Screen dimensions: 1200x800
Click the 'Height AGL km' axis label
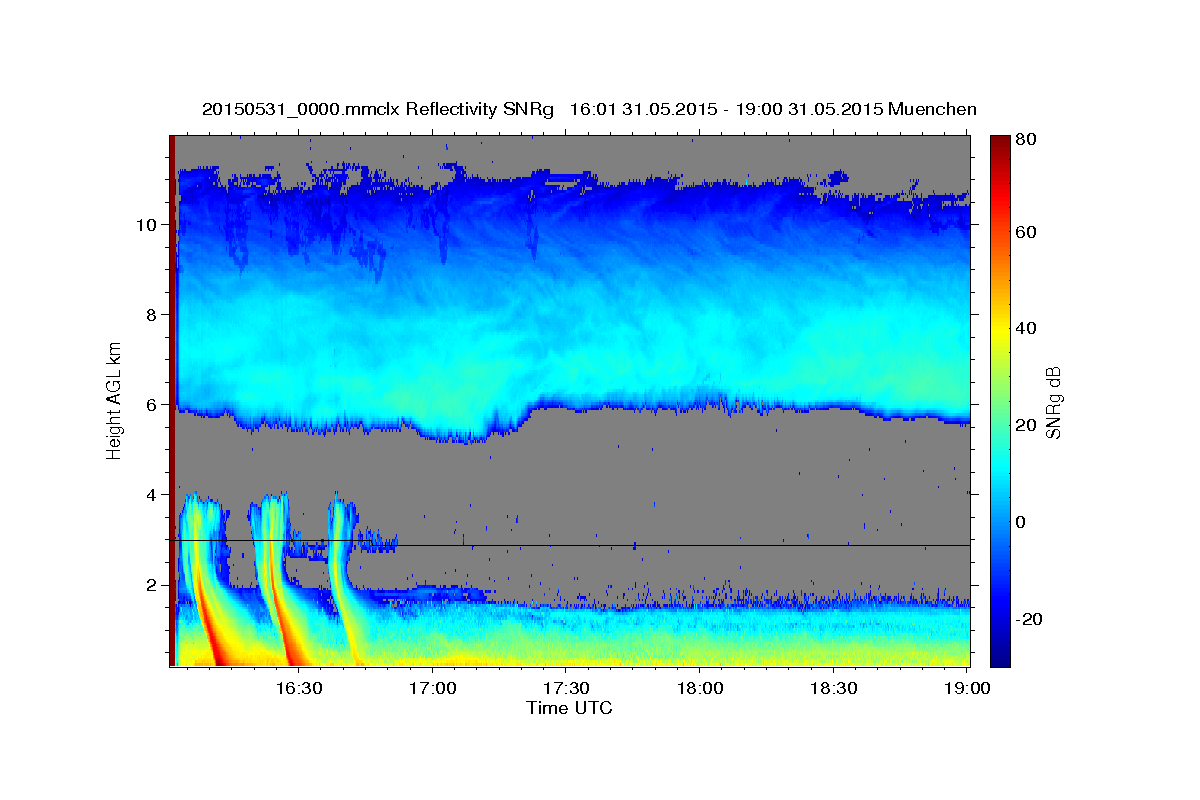(x=115, y=401)
